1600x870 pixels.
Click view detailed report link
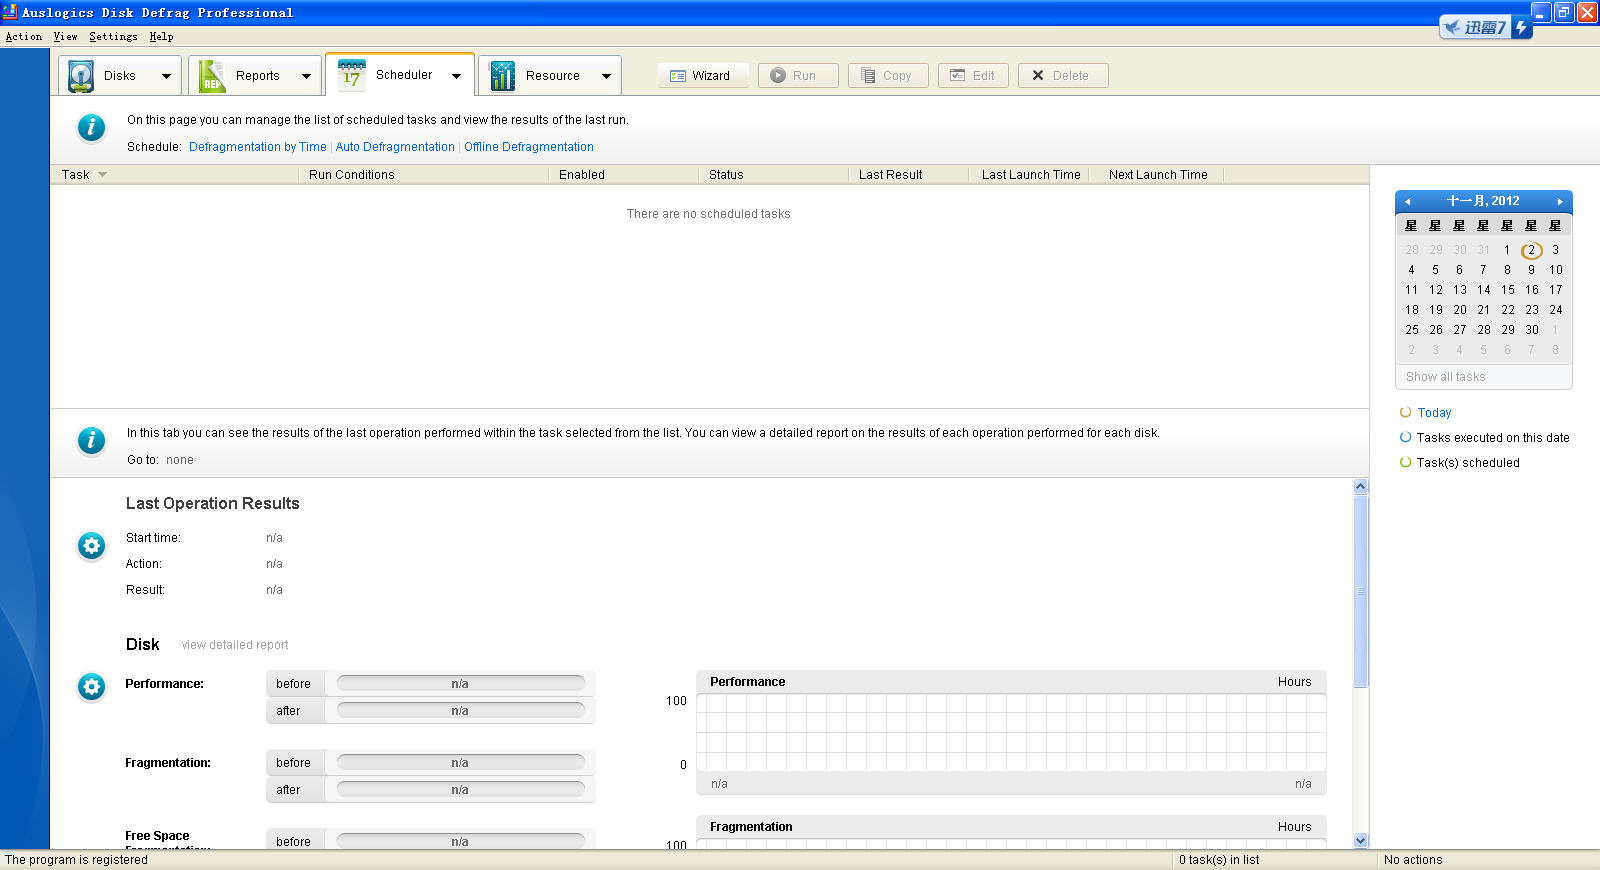pyautogui.click(x=235, y=645)
